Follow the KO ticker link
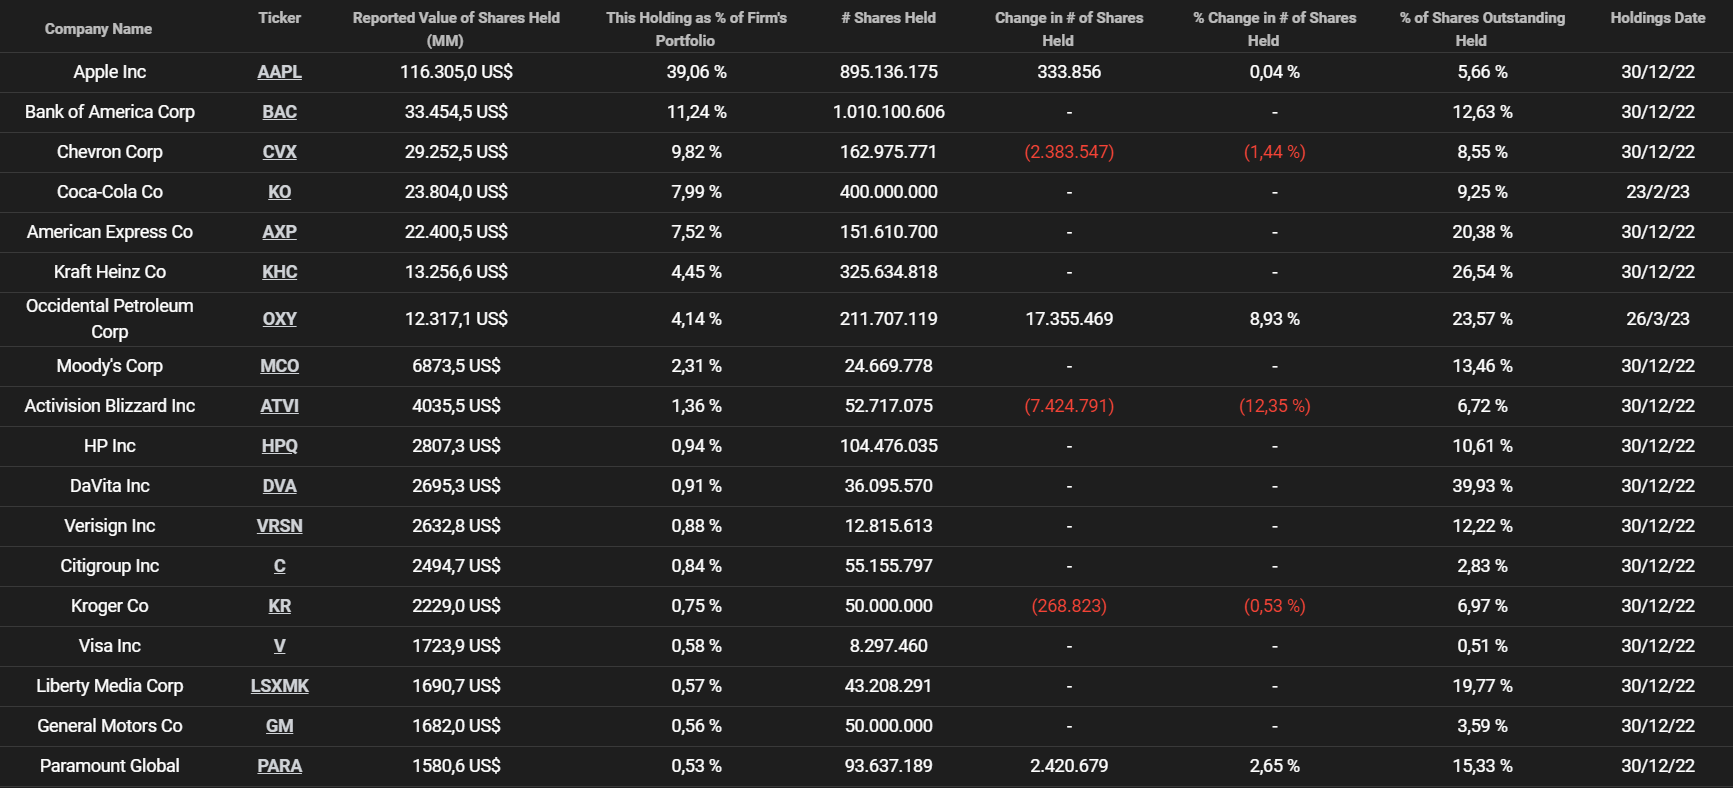Screen dimensions: 1733x788 (279, 192)
